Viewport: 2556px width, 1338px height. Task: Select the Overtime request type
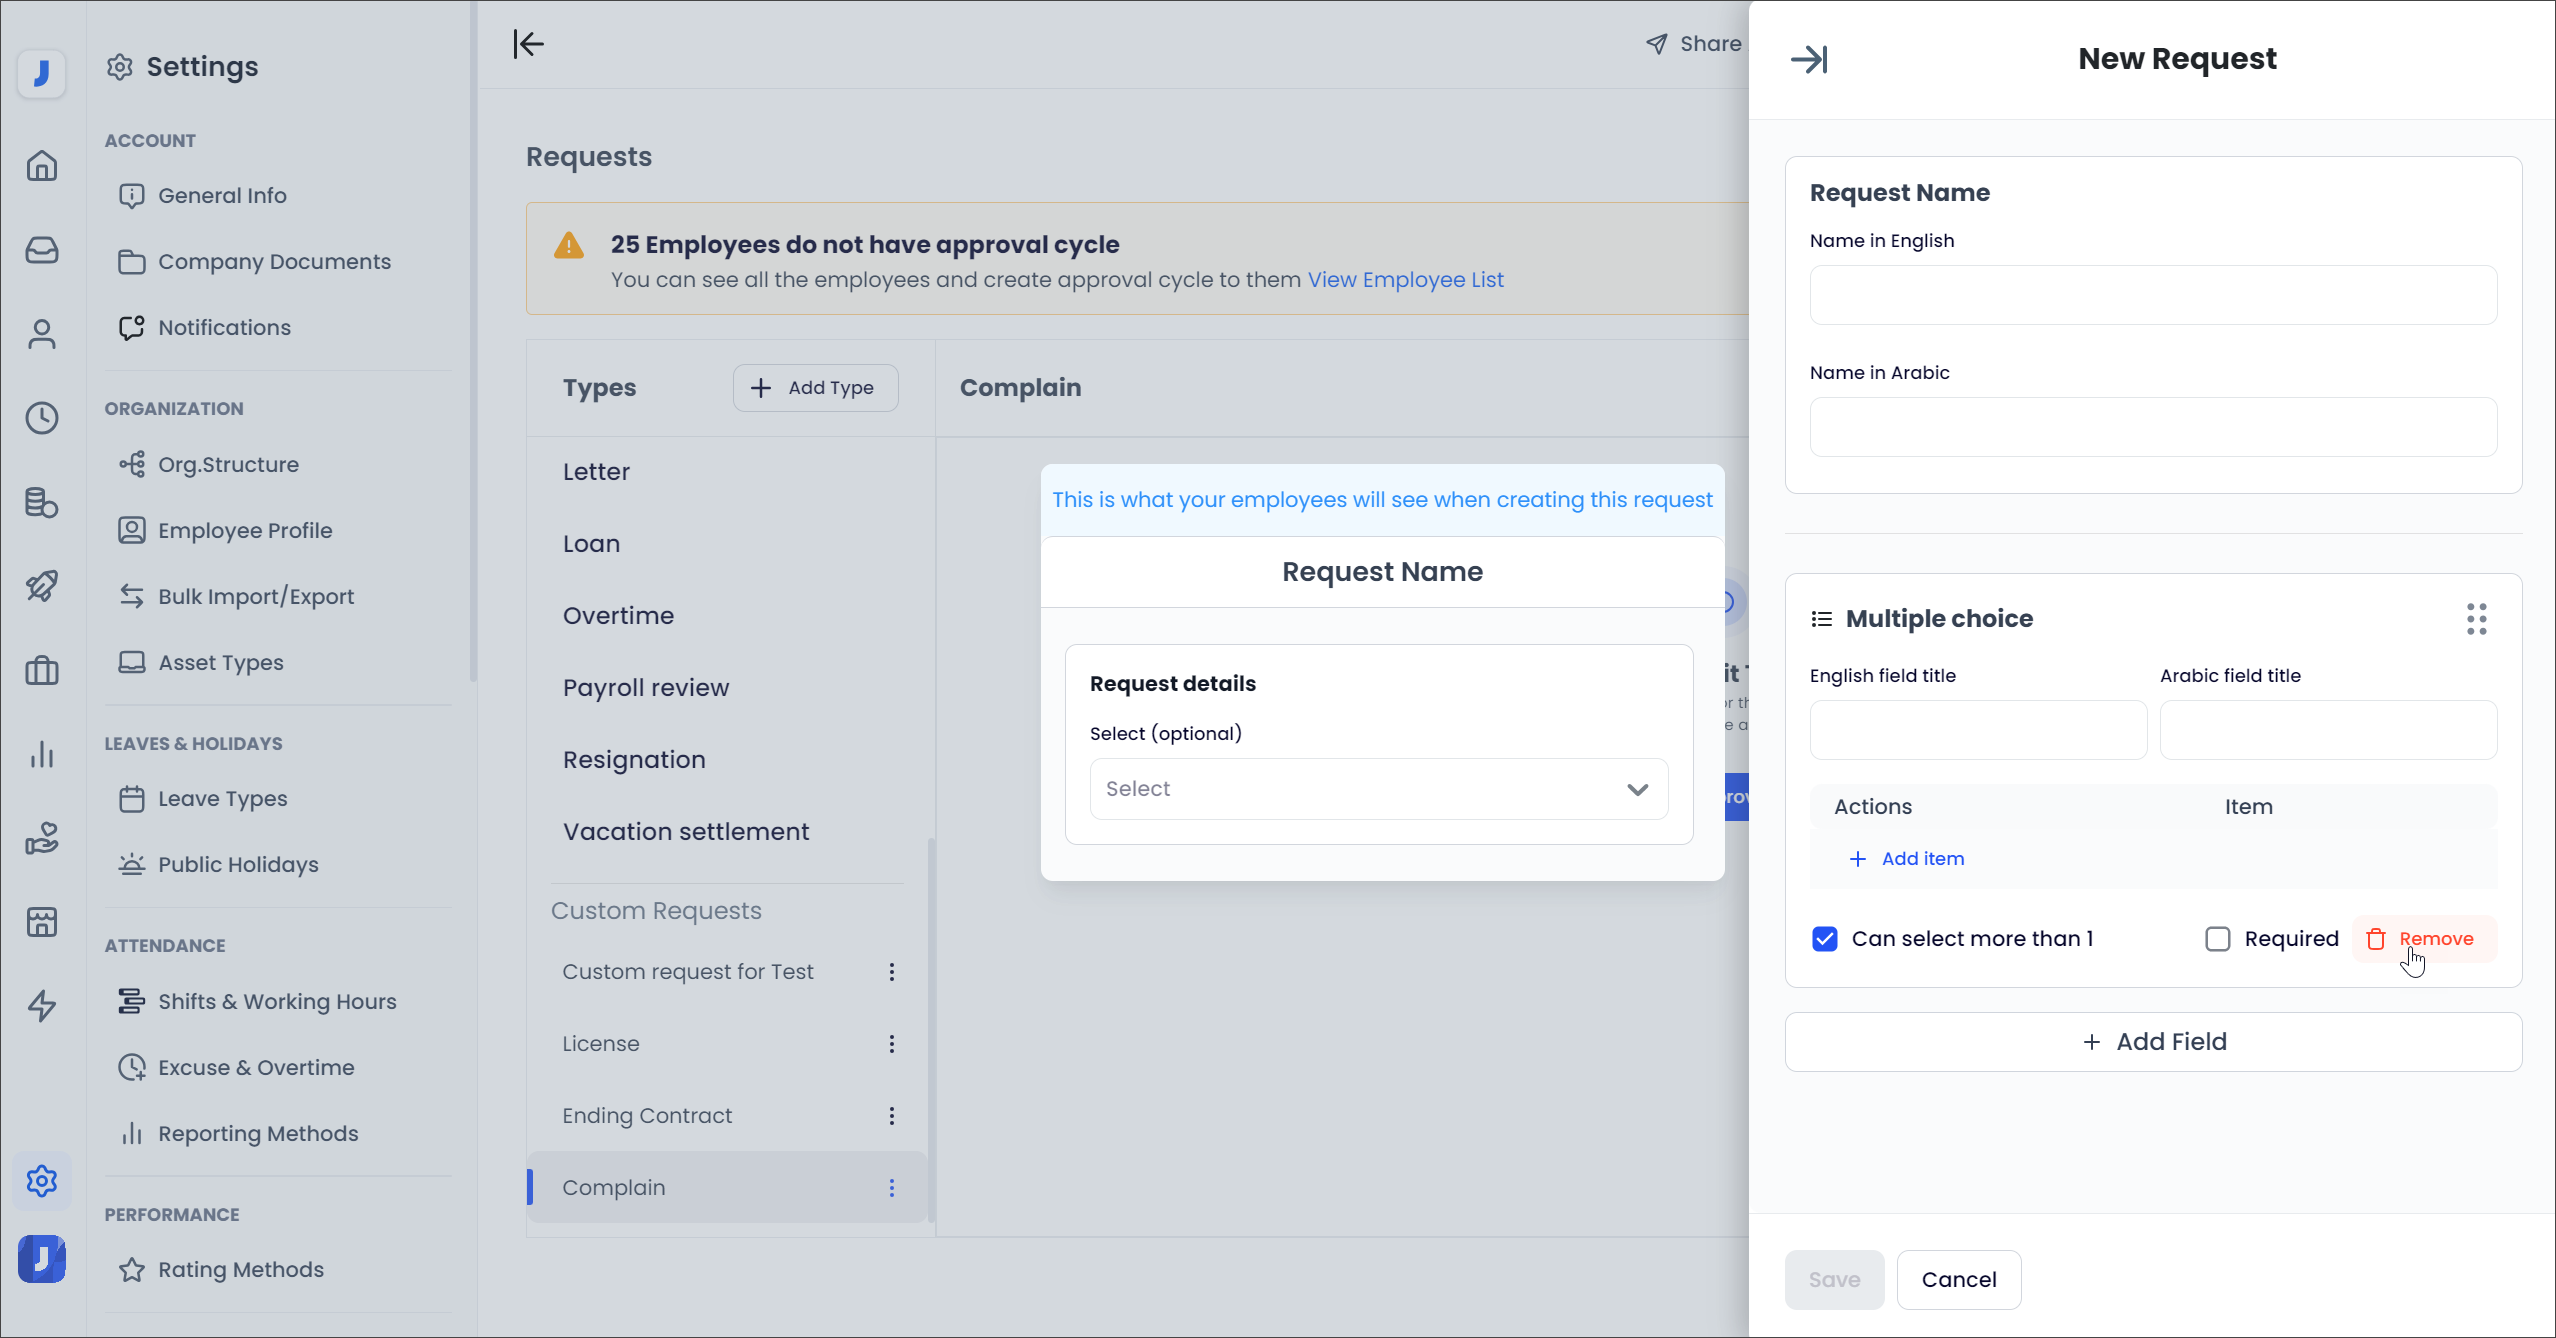click(x=618, y=616)
